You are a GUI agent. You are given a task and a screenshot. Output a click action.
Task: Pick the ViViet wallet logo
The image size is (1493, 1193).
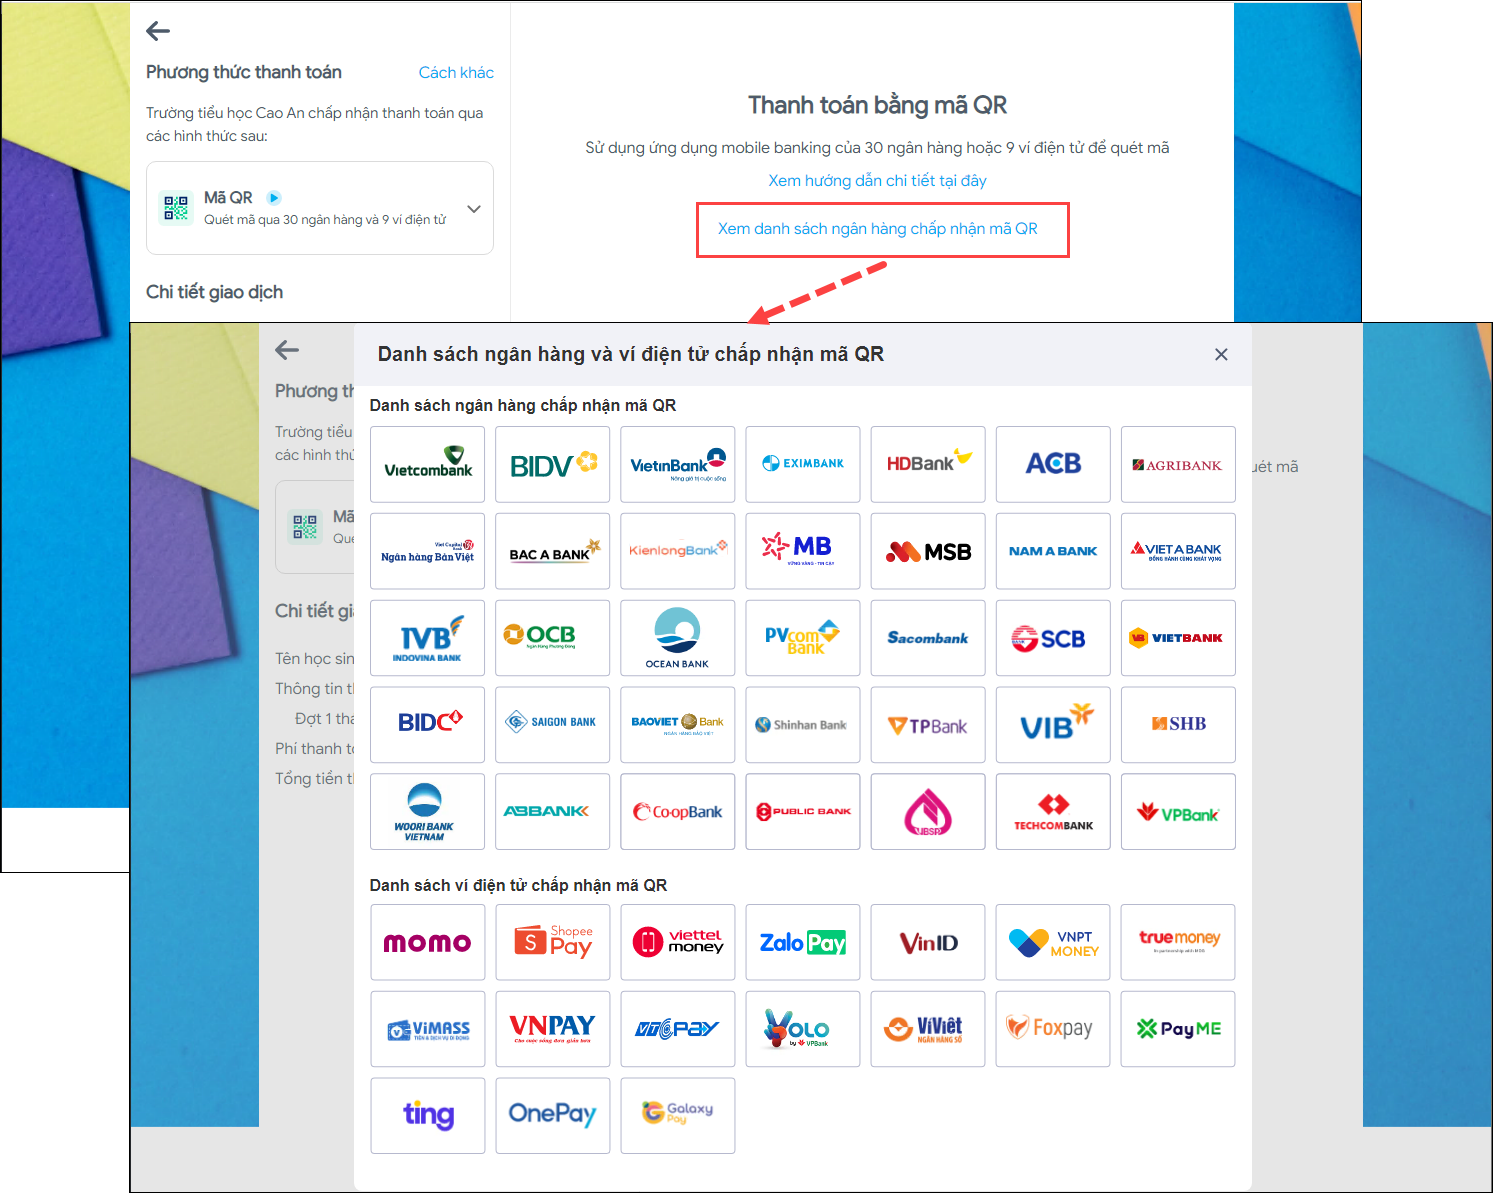tap(928, 1029)
